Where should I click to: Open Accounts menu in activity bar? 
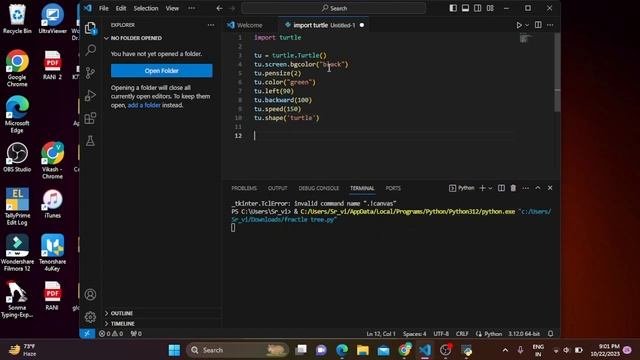[x=90, y=294]
